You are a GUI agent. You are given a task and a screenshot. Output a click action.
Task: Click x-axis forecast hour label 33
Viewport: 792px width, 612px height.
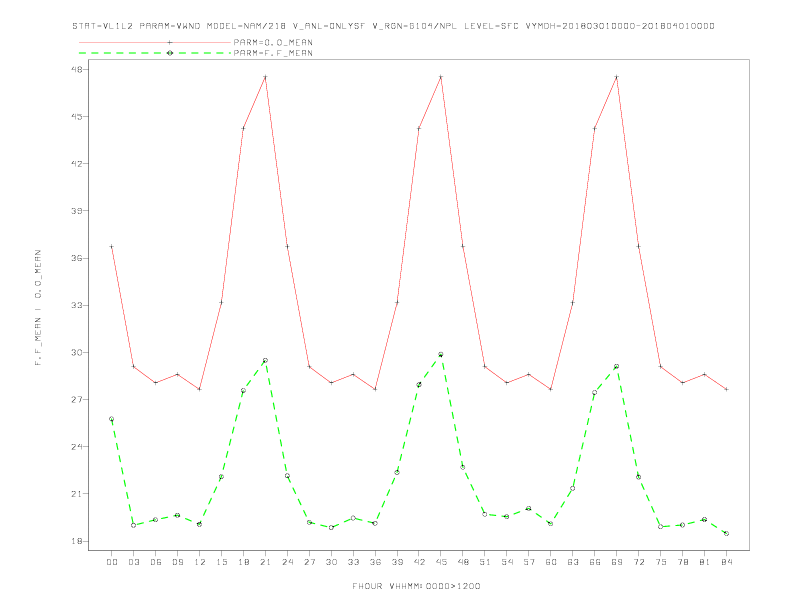pyautogui.click(x=353, y=562)
